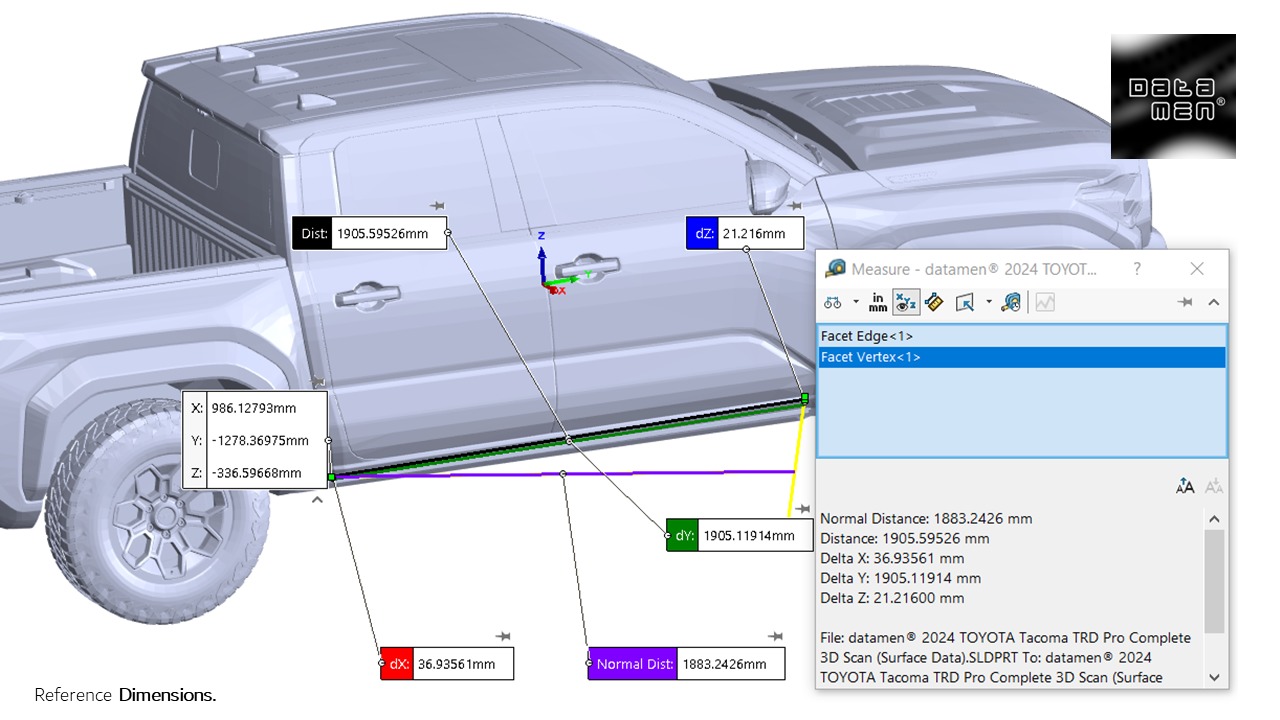This screenshot has height=720, width=1280.
Task: Toggle Show XYZ Measurements button
Action: [x=906, y=302]
